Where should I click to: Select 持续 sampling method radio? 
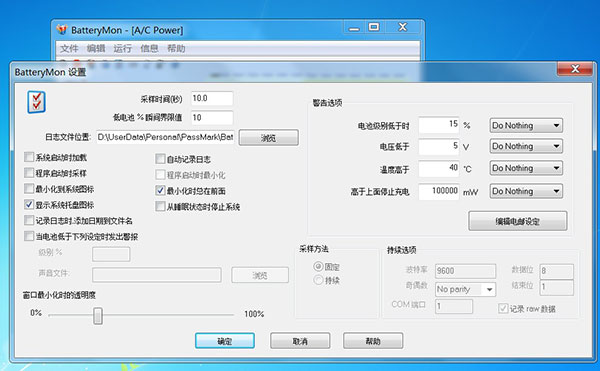click(x=318, y=280)
